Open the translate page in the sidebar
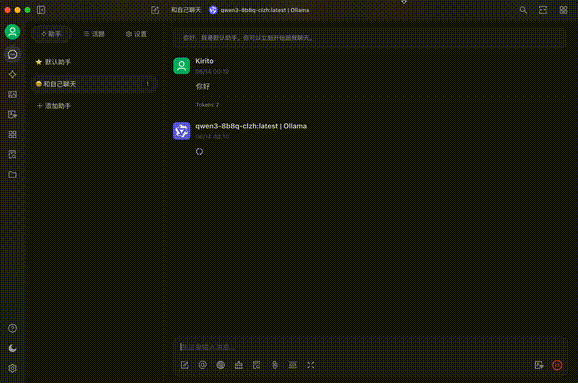Image resolution: width=578 pixels, height=383 pixels. click(12, 114)
